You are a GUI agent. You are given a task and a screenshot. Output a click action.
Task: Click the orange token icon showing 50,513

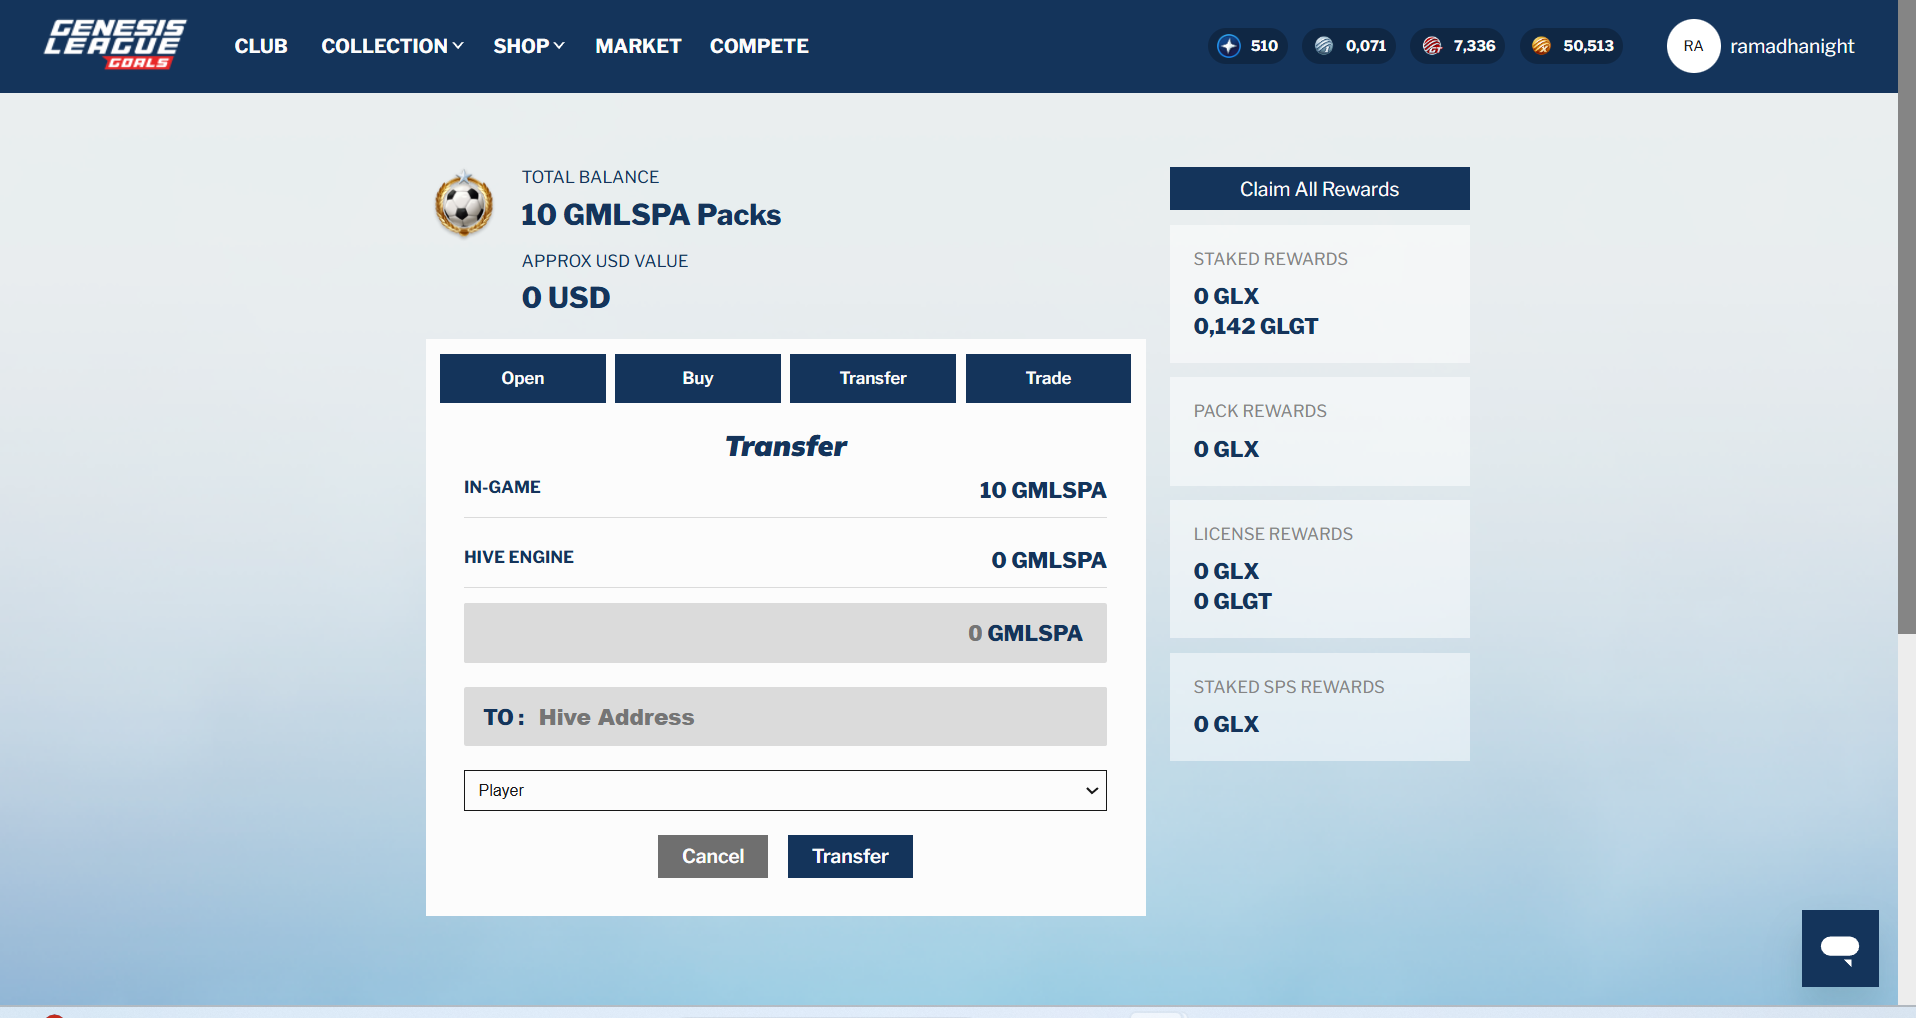click(x=1541, y=46)
